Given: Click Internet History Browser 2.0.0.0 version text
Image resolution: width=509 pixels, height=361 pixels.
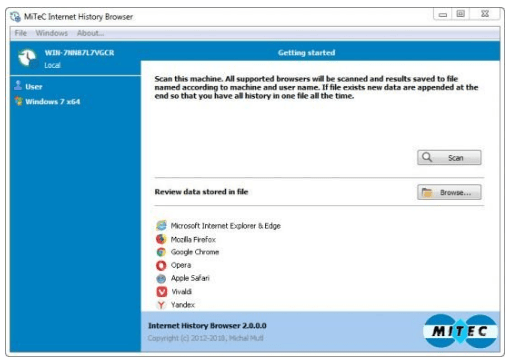Looking at the screenshot, I should [x=207, y=326].
